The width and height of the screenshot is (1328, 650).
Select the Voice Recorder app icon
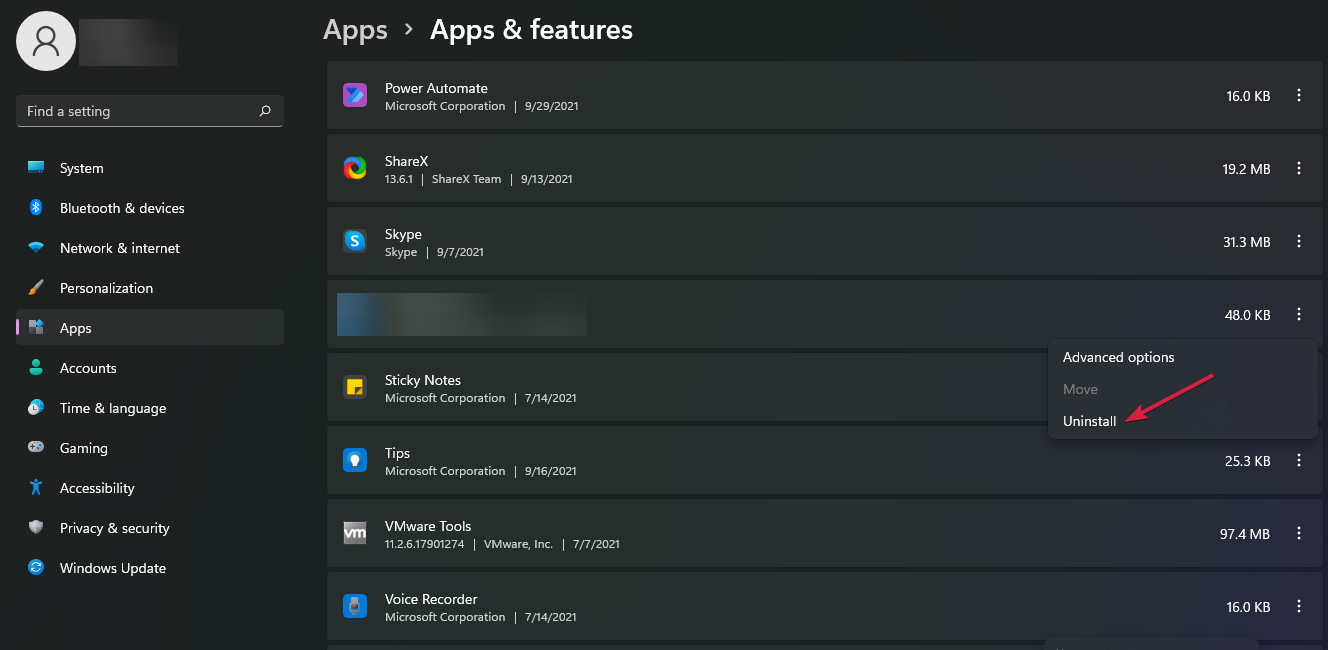click(355, 606)
